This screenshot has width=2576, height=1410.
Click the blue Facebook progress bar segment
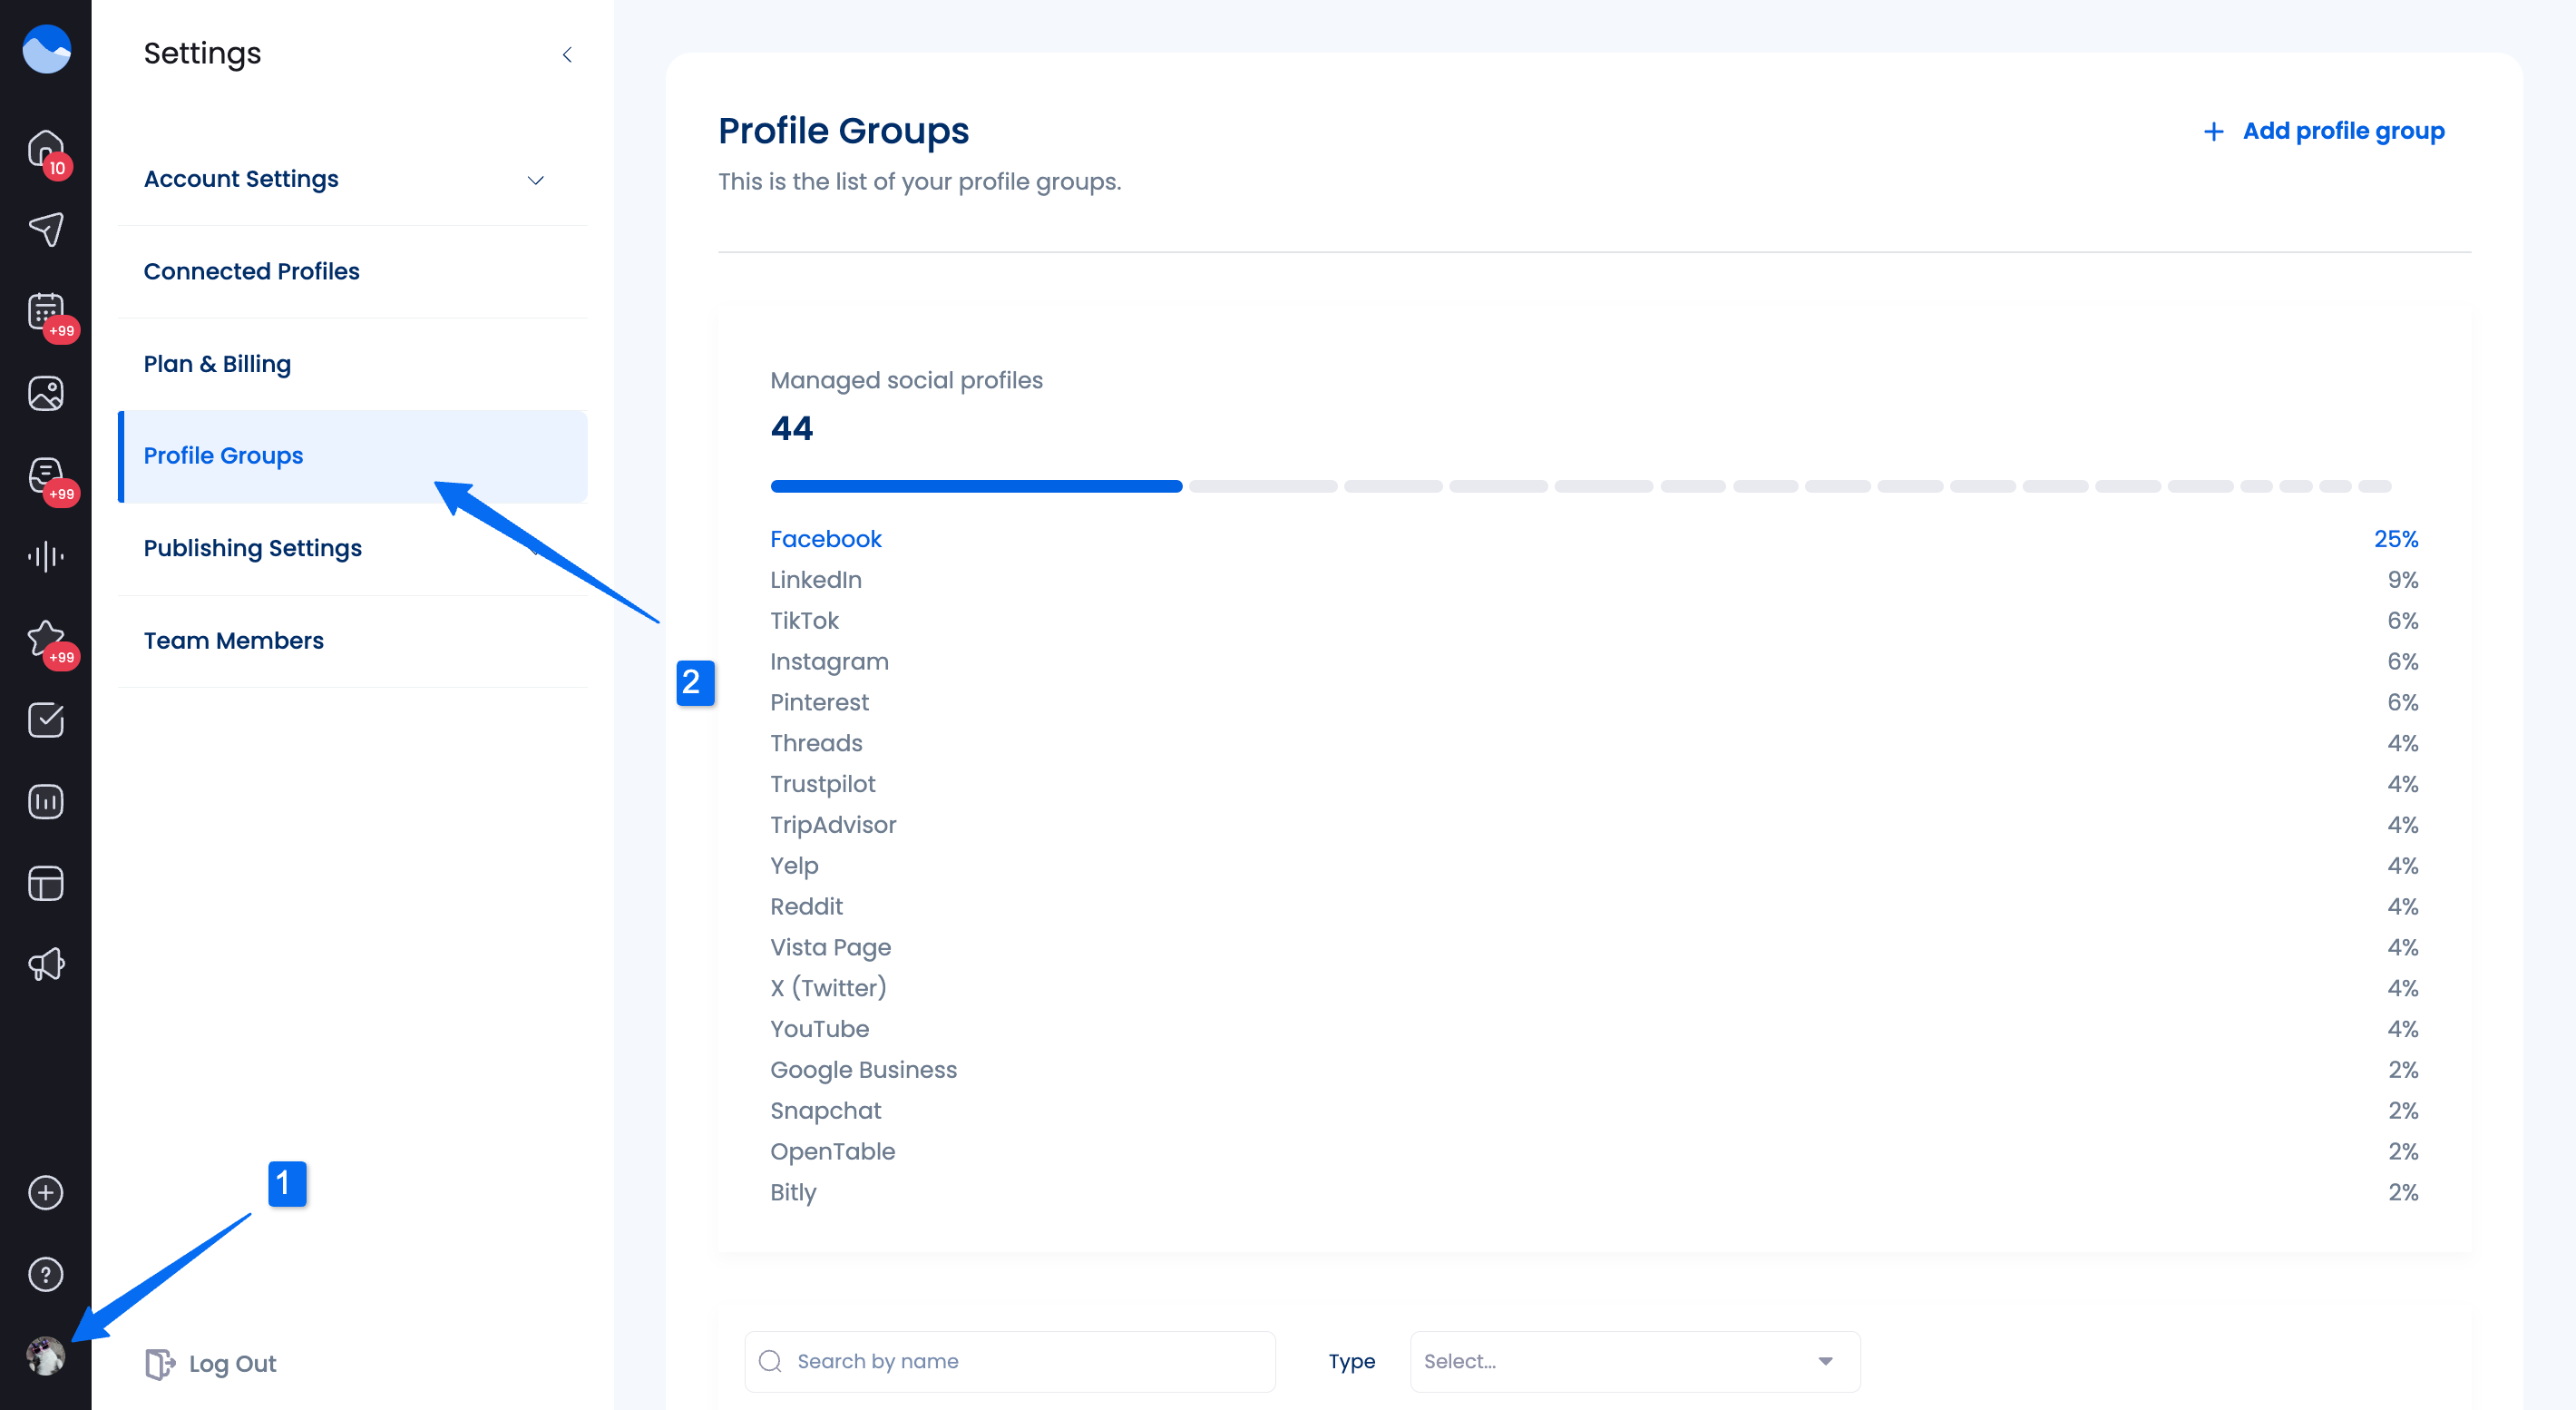(976, 487)
